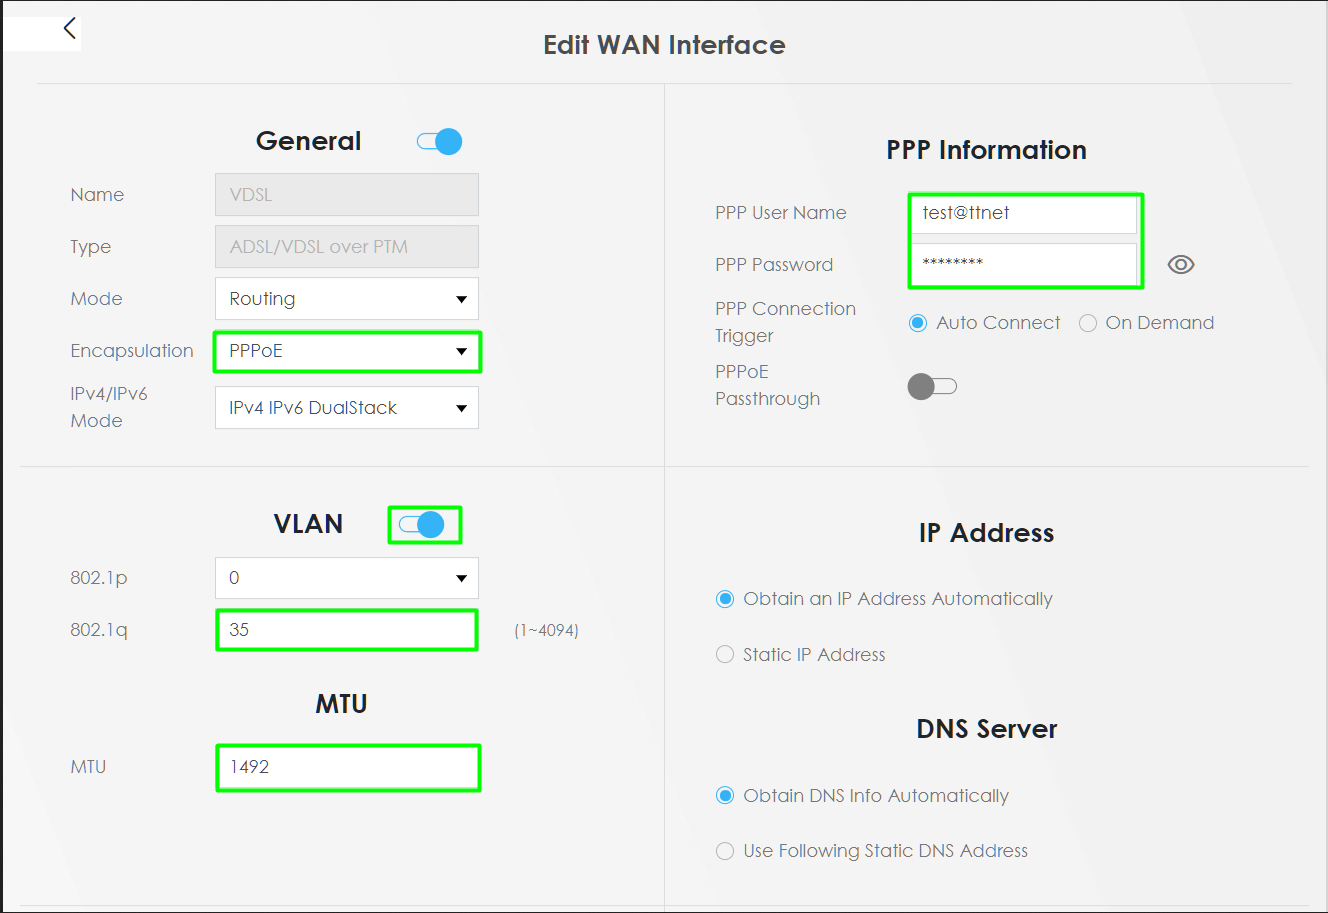Open the Encapsulation dropdown set to PPPoE

347,351
